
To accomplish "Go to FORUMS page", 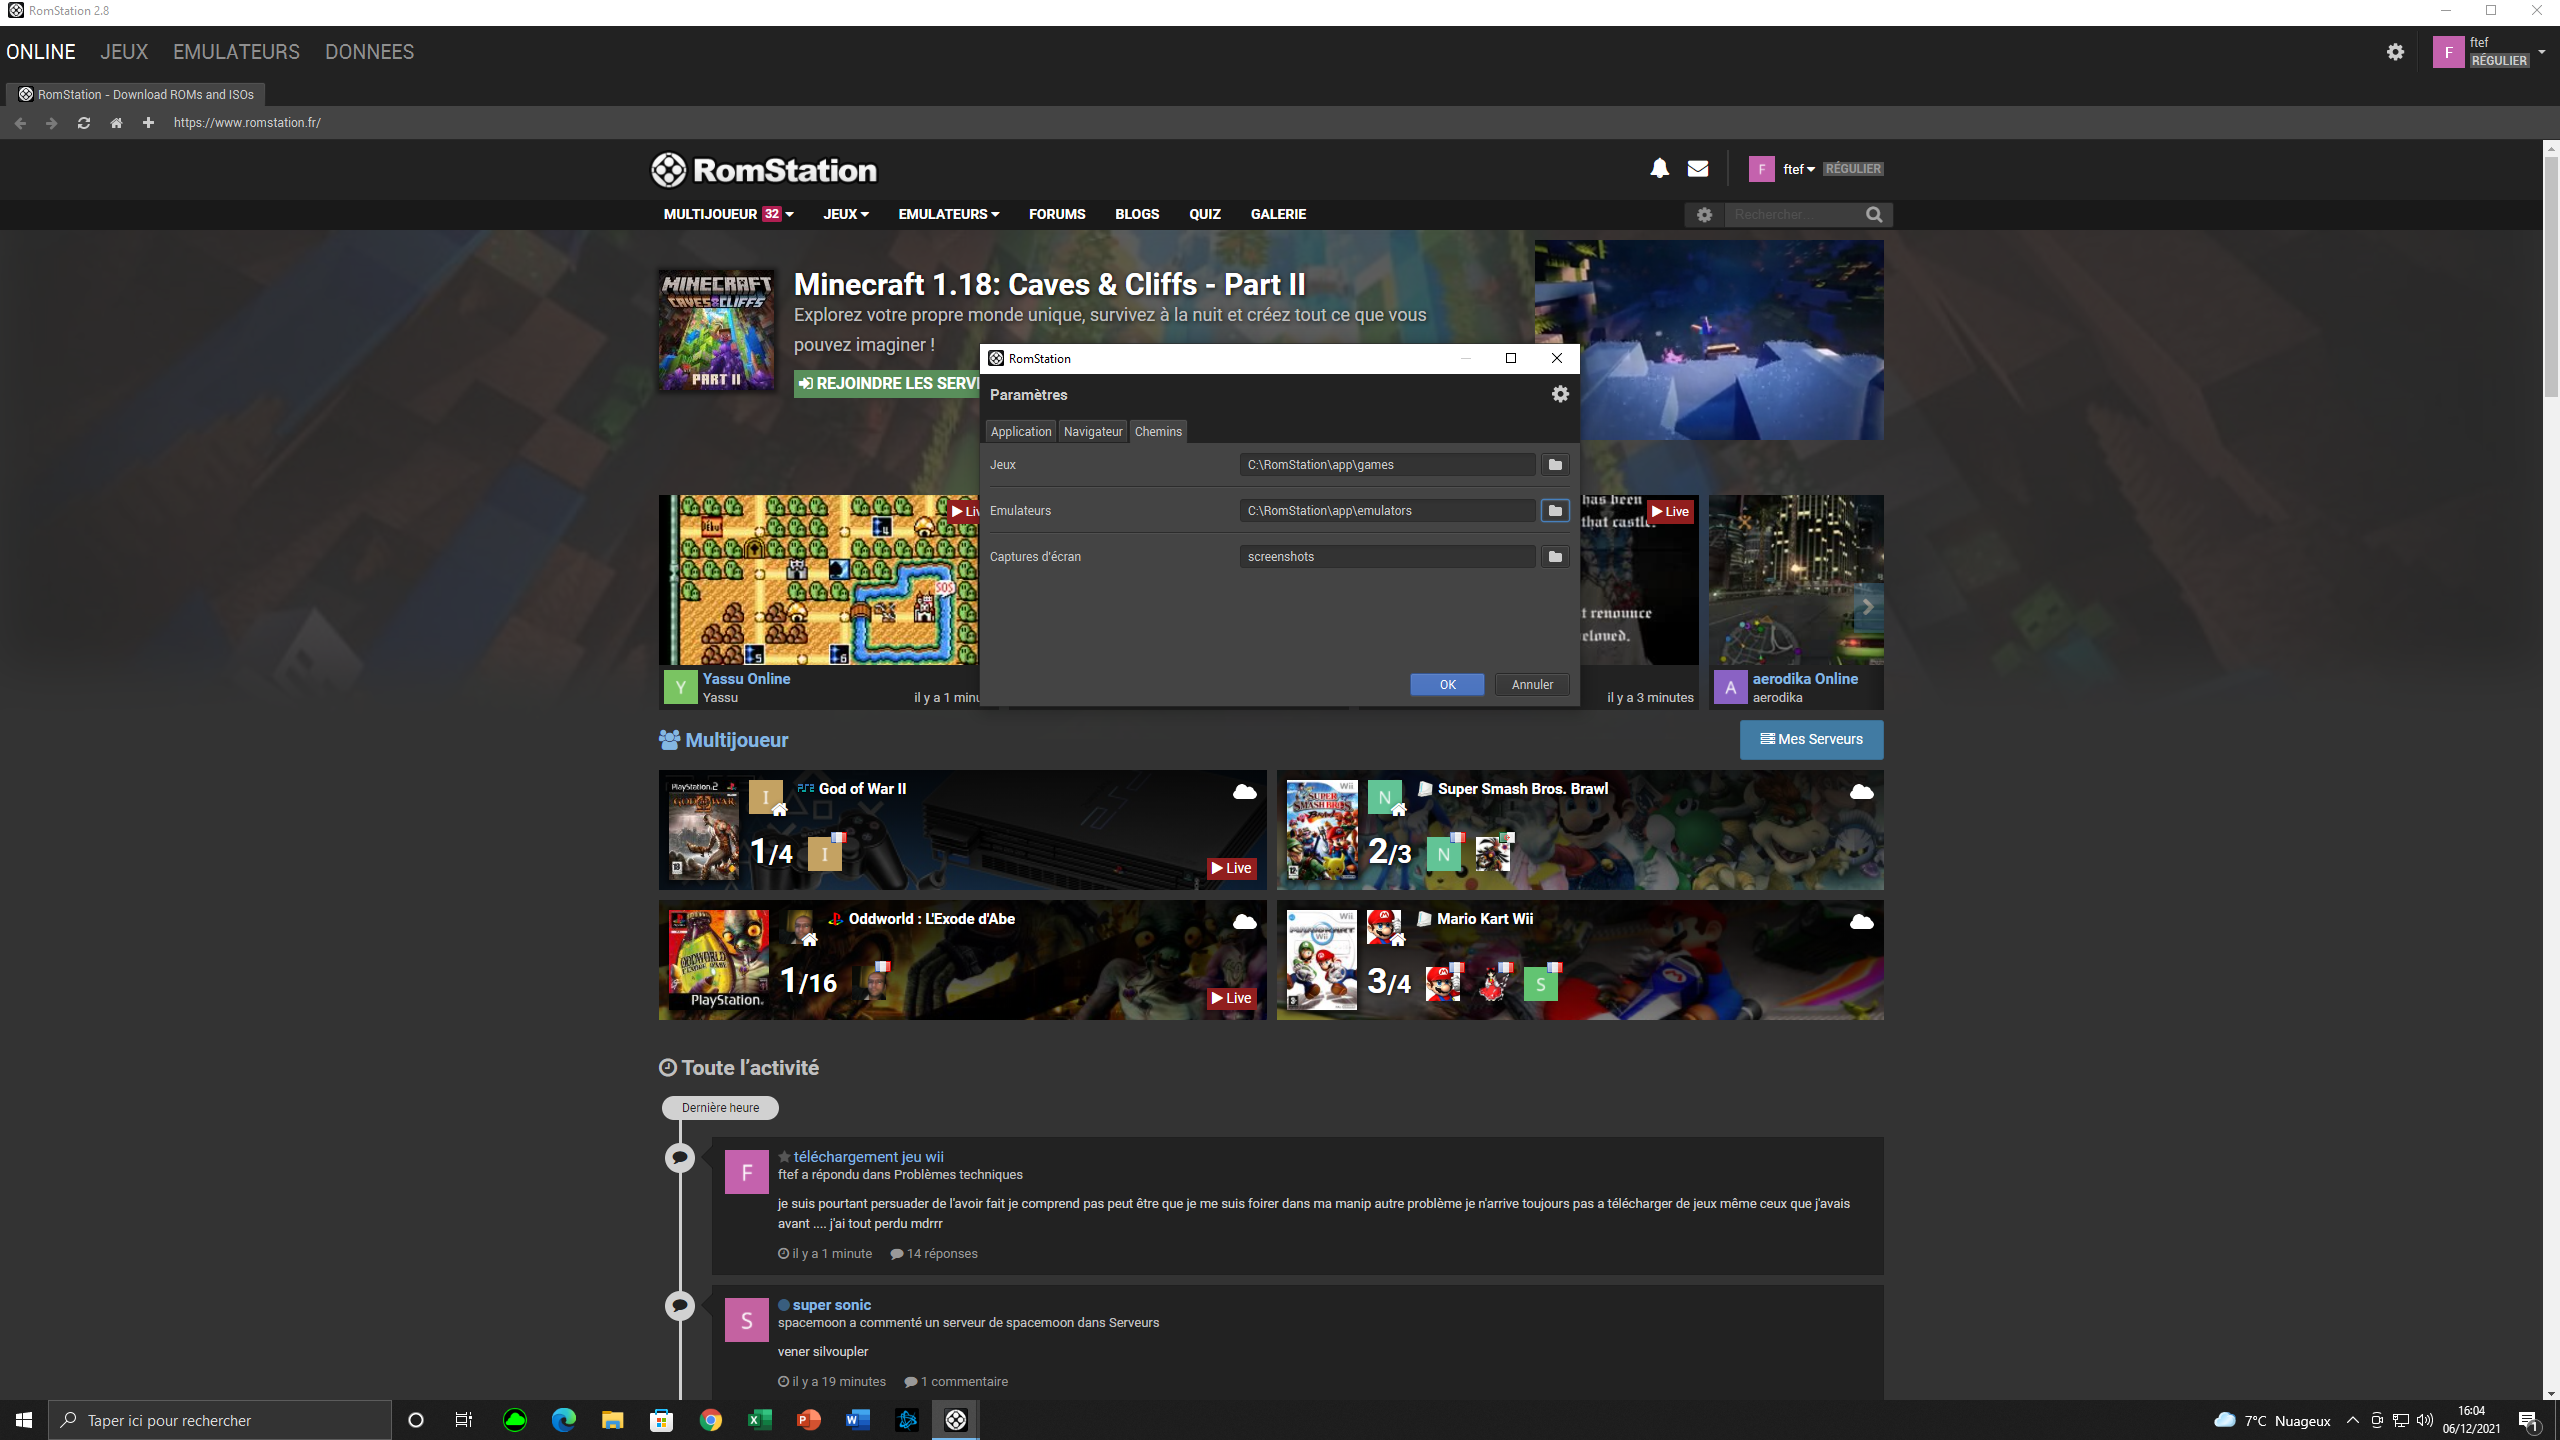I will [1057, 214].
